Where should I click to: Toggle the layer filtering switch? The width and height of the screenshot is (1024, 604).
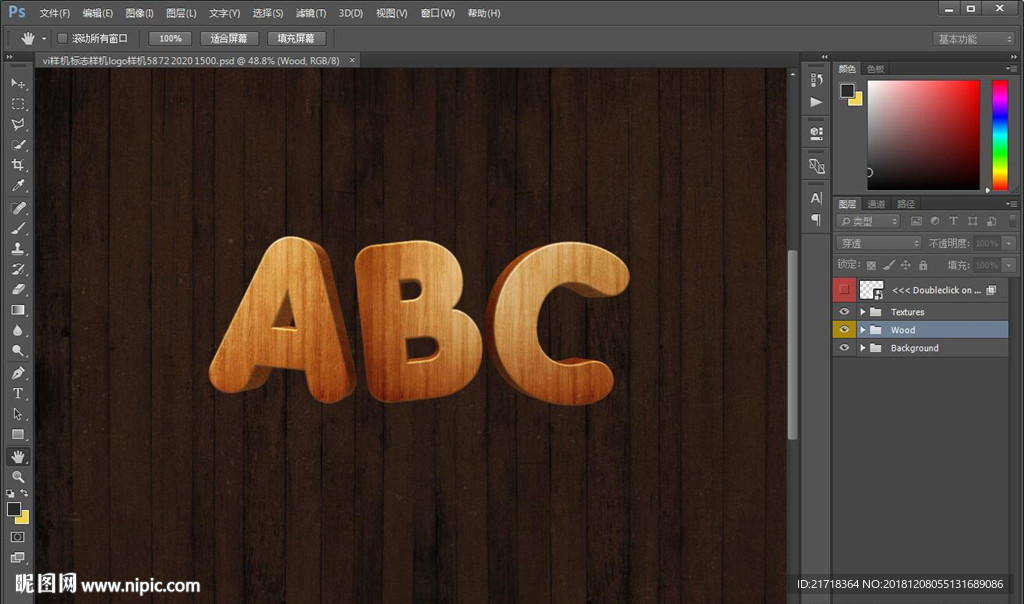pos(1012,221)
